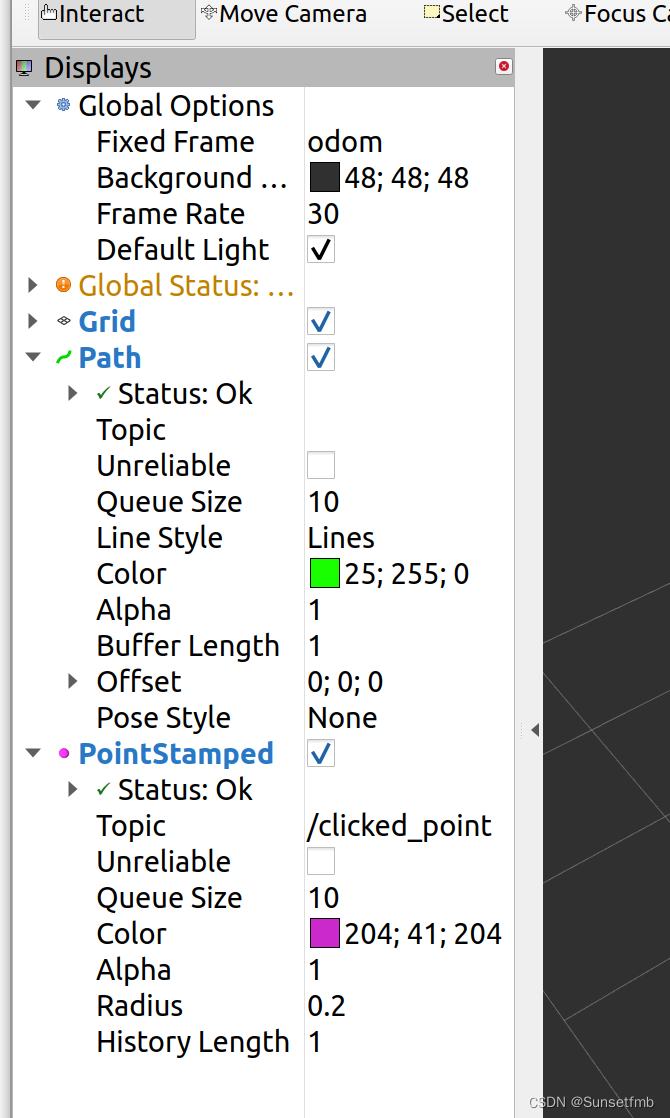The image size is (670, 1118).
Task: Uncheck the PointStamped display checkbox
Action: (x=321, y=753)
